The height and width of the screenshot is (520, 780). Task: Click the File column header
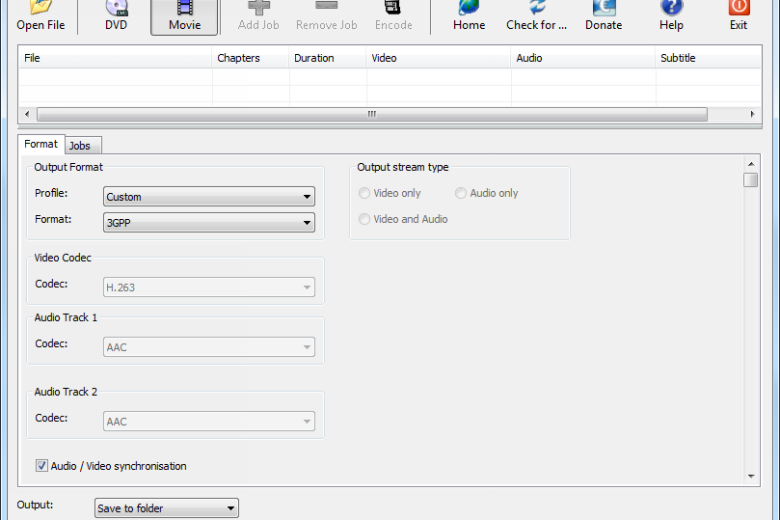point(115,58)
